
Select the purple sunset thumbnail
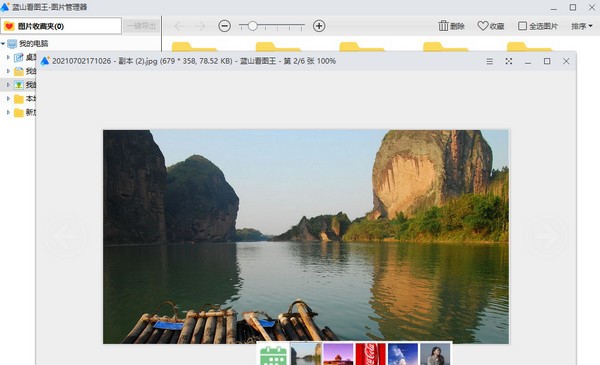338,354
